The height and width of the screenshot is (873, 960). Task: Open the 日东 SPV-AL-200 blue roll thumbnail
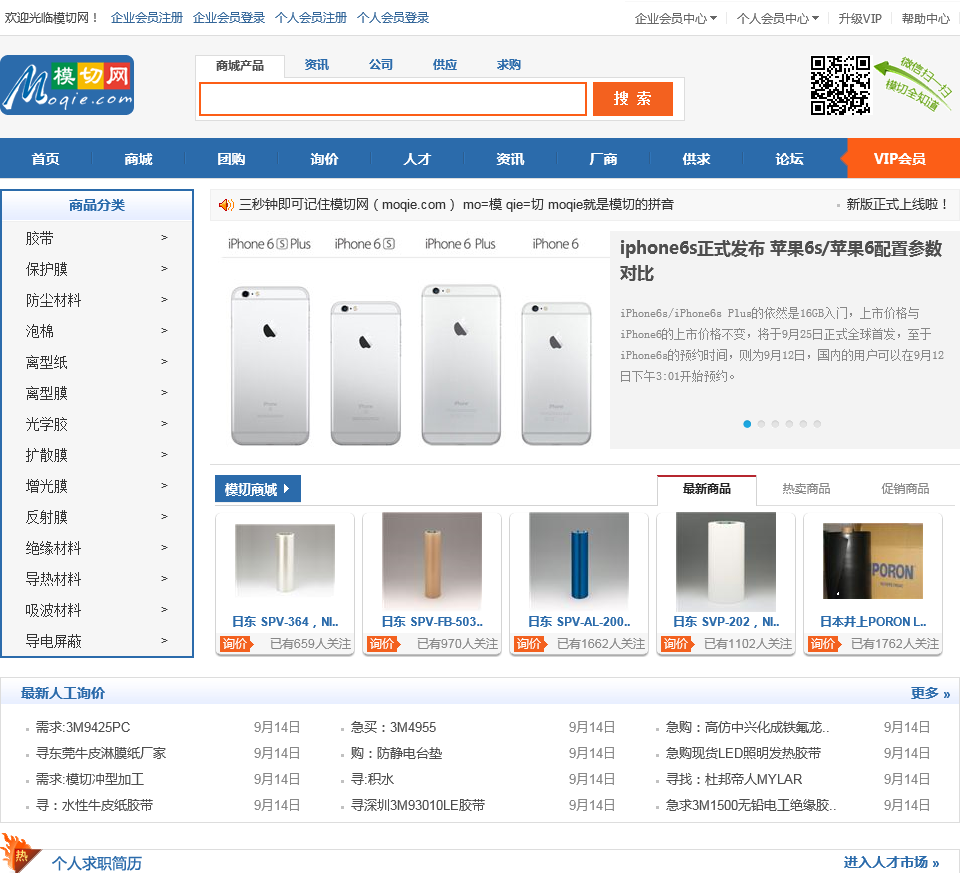click(579, 561)
